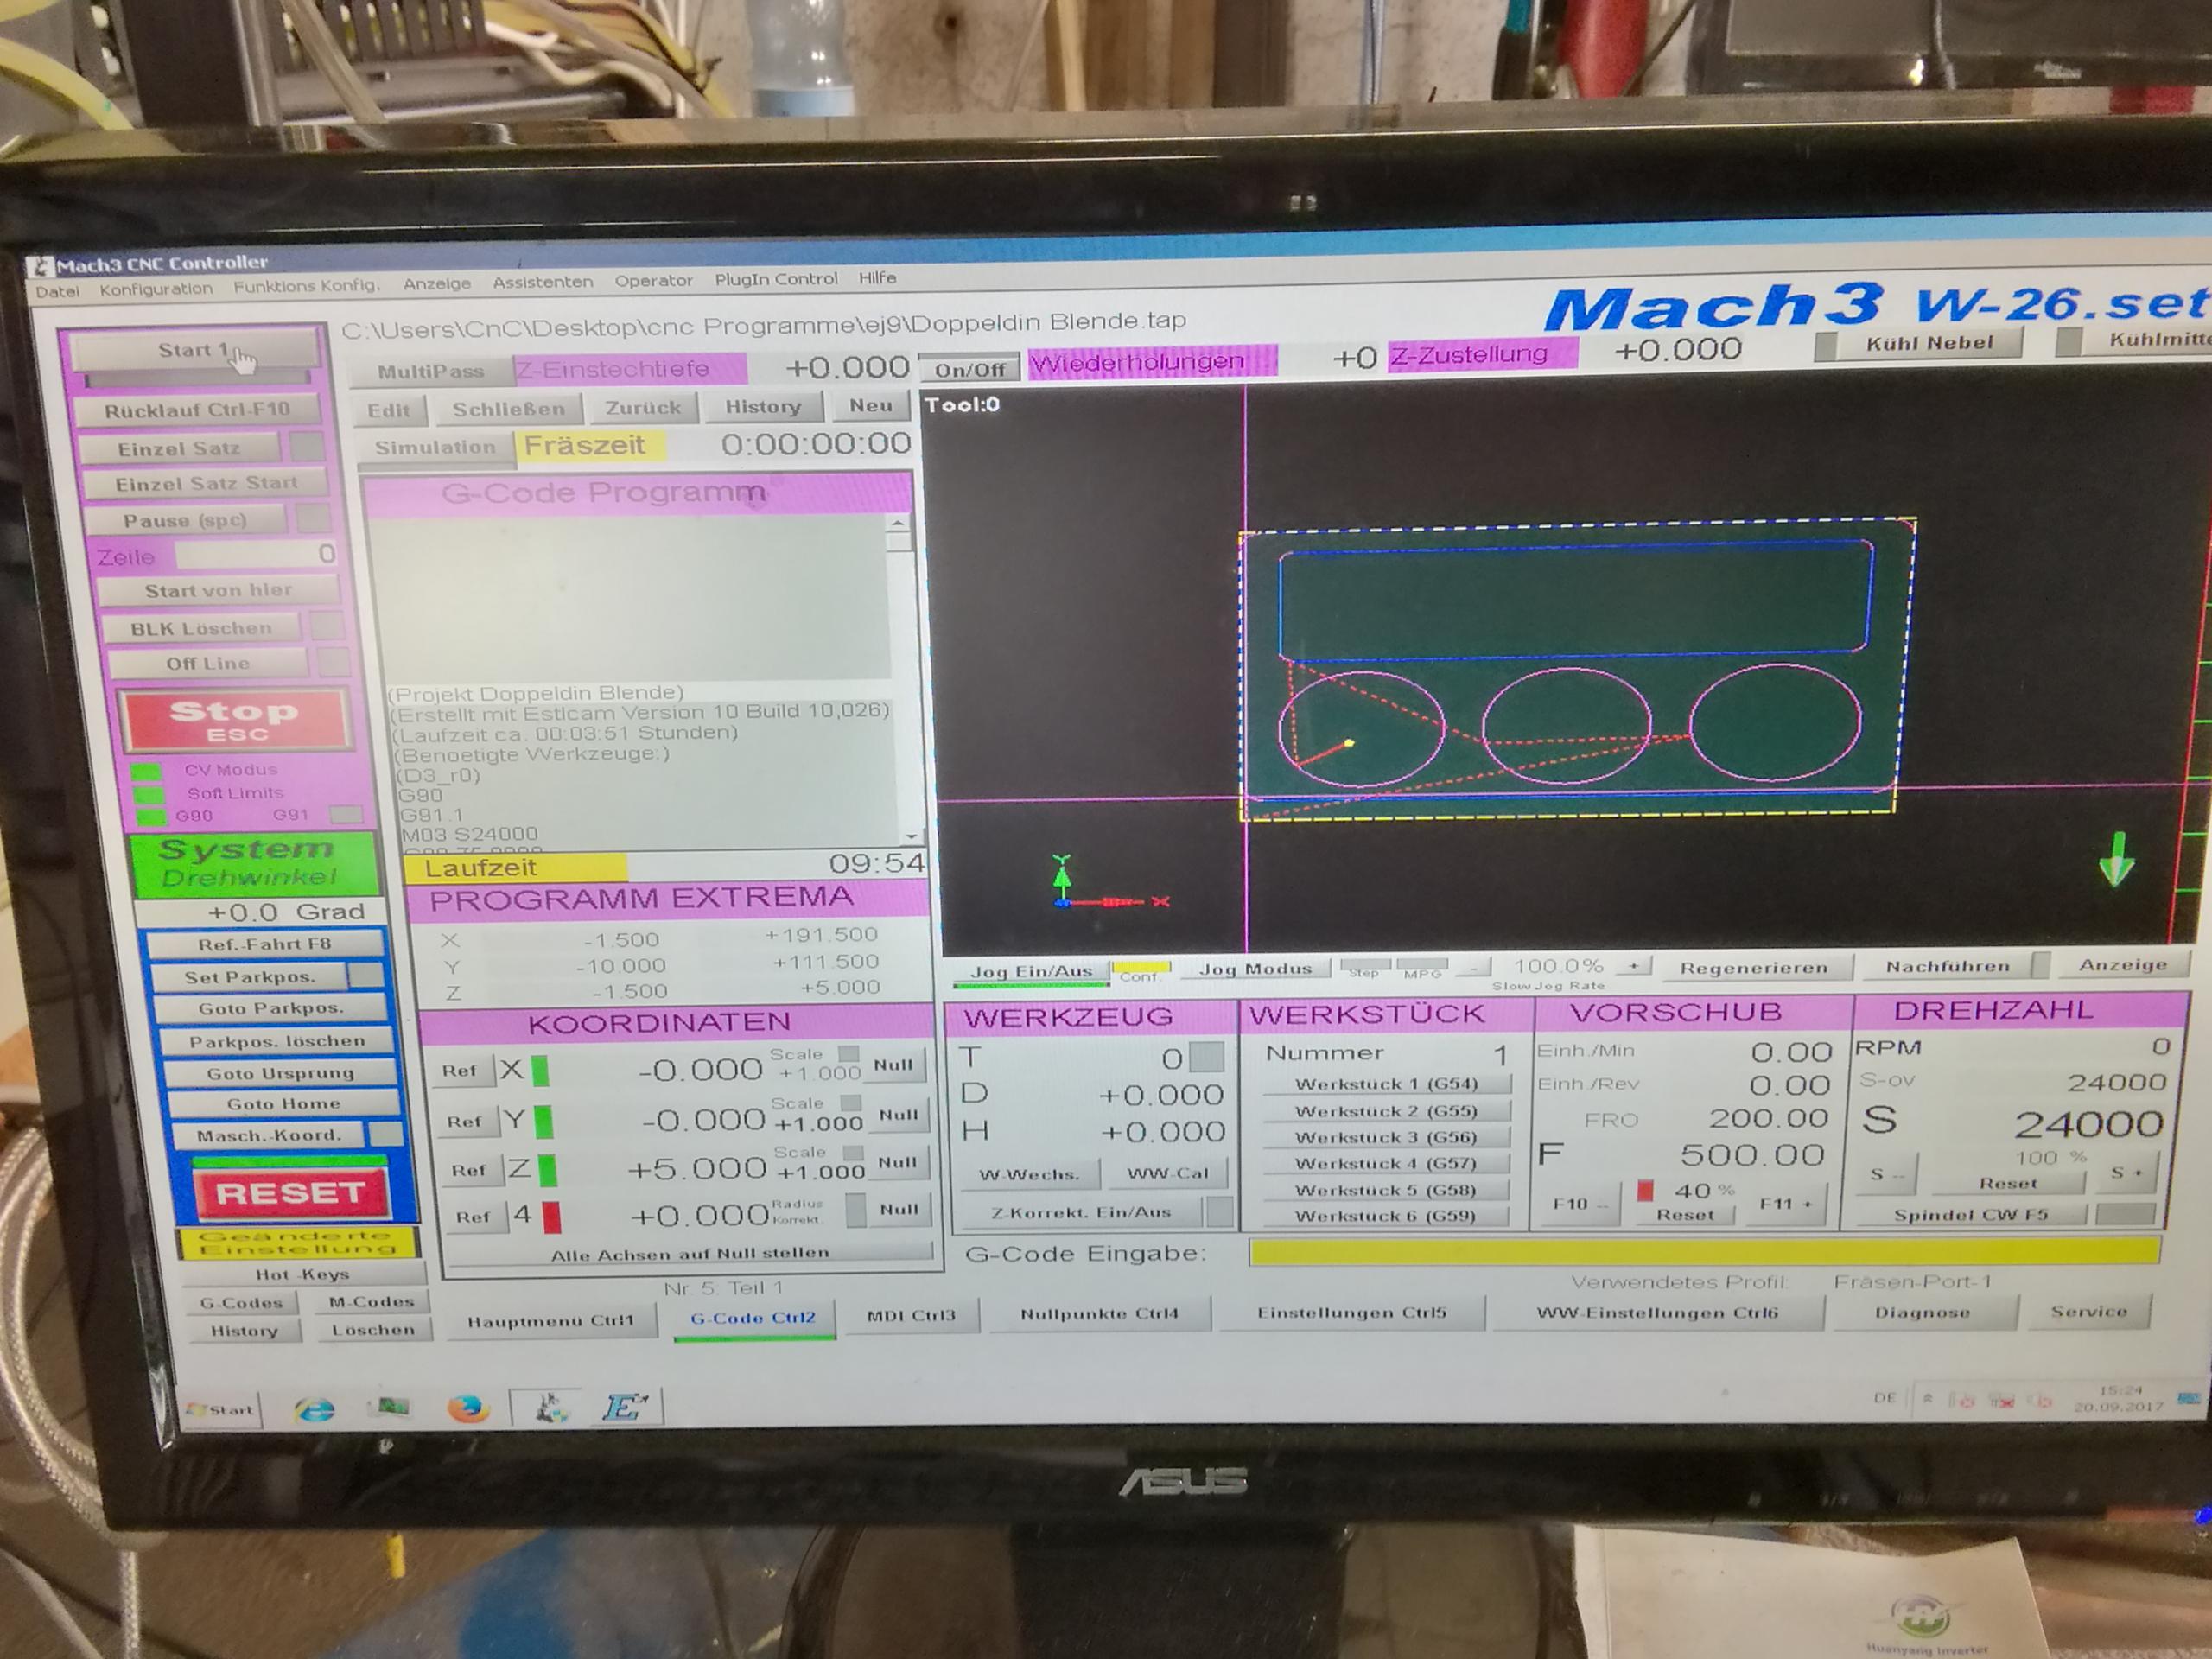Open Estlcam taskbar icon
This screenshot has width=2212, height=1659.
click(624, 1407)
